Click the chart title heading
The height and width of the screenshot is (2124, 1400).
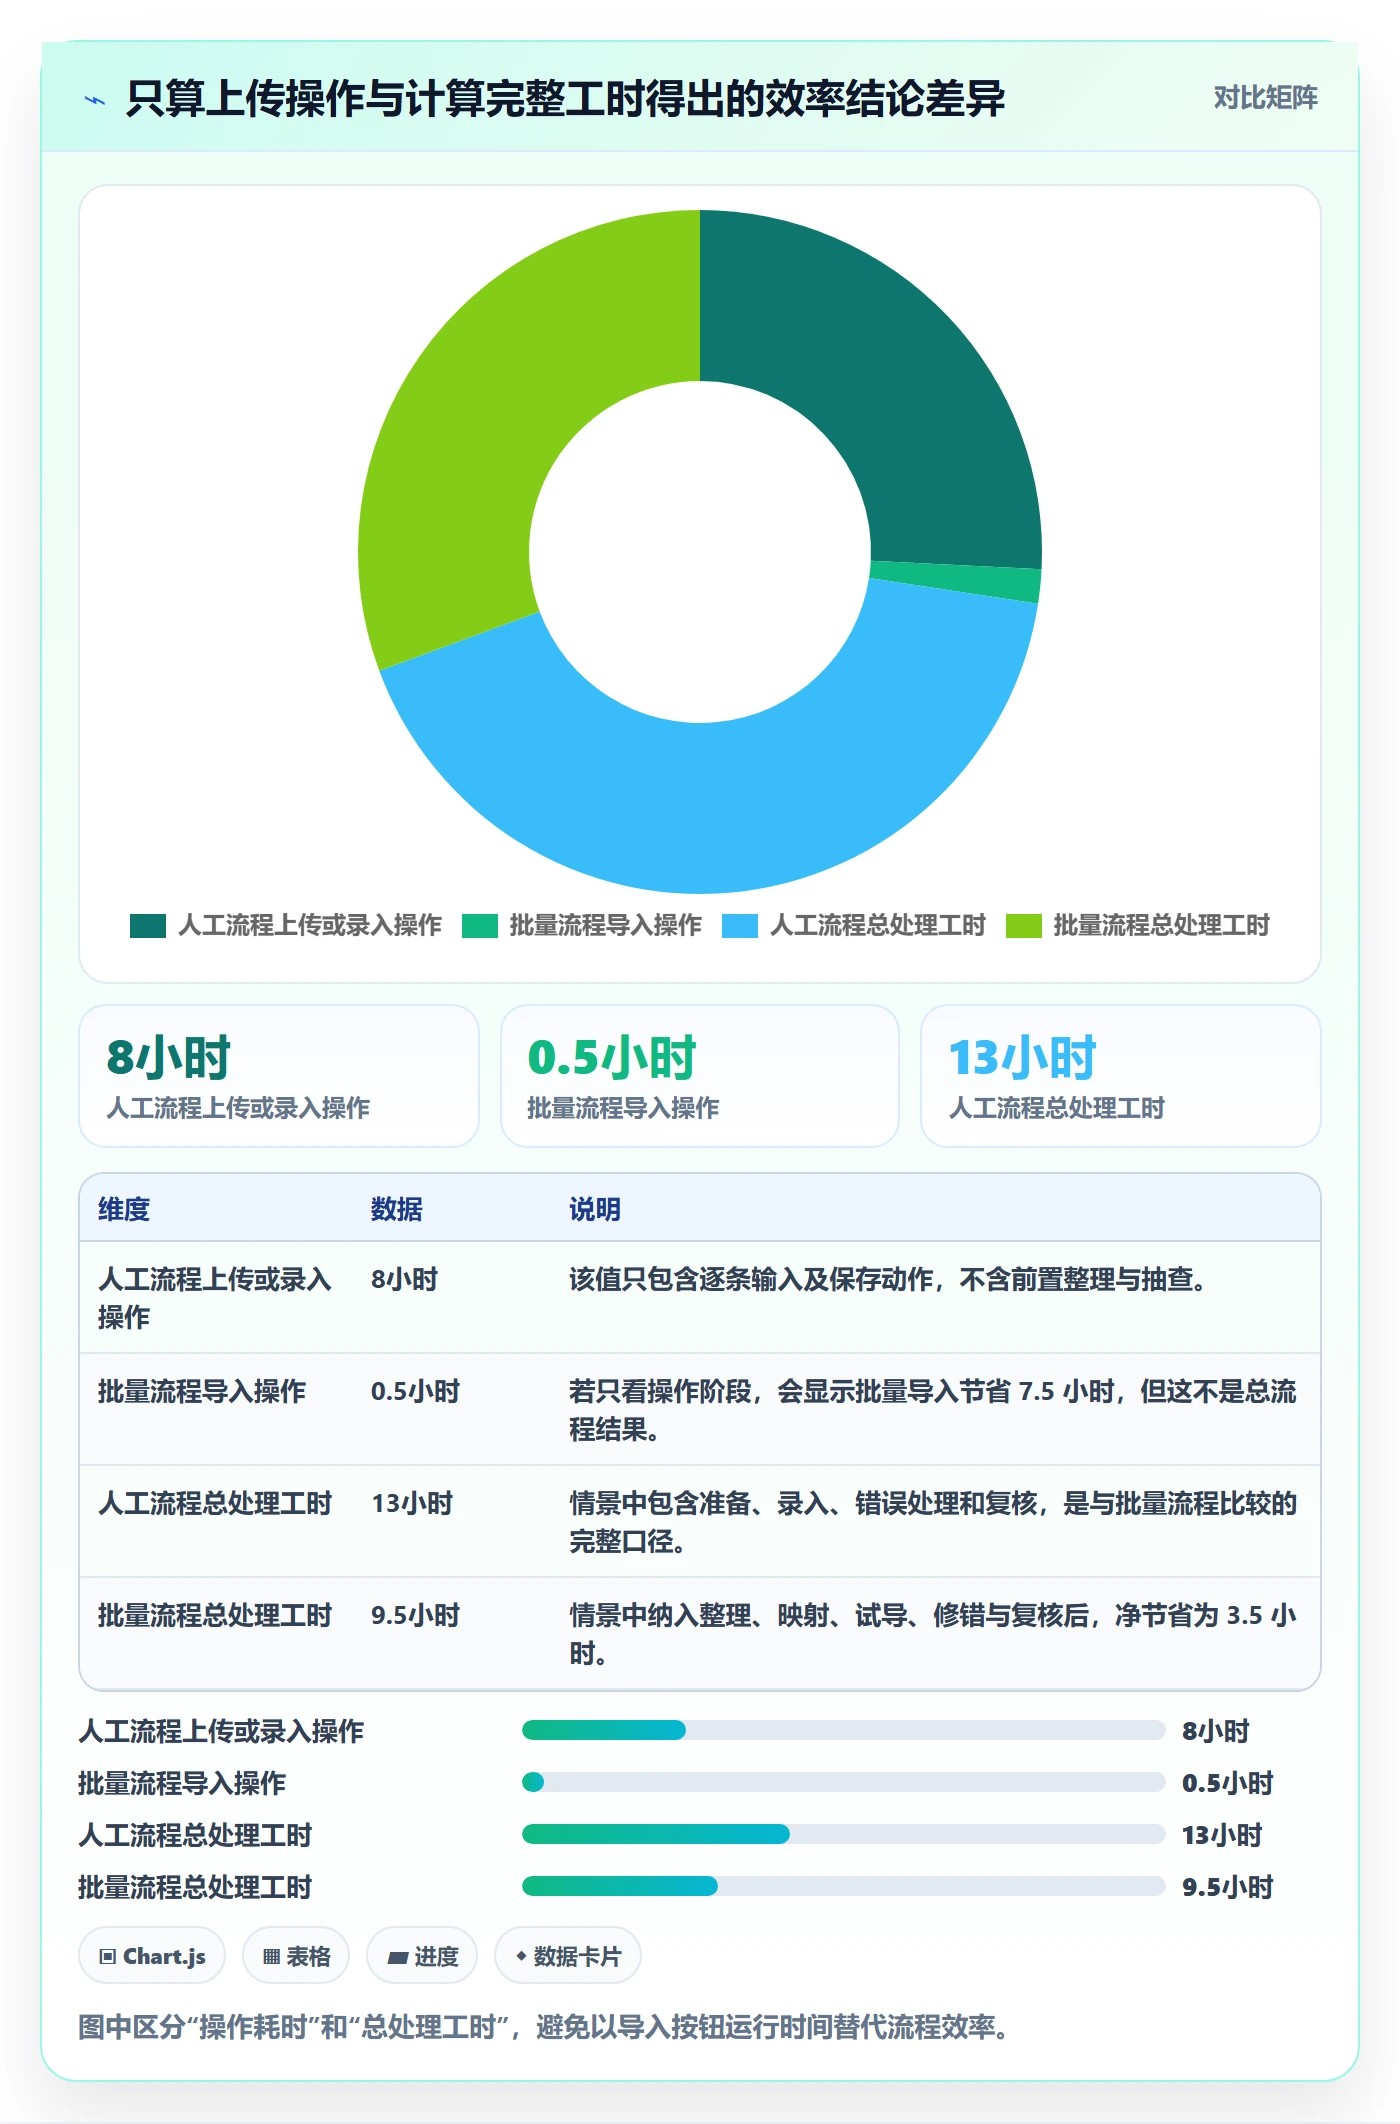coord(565,98)
